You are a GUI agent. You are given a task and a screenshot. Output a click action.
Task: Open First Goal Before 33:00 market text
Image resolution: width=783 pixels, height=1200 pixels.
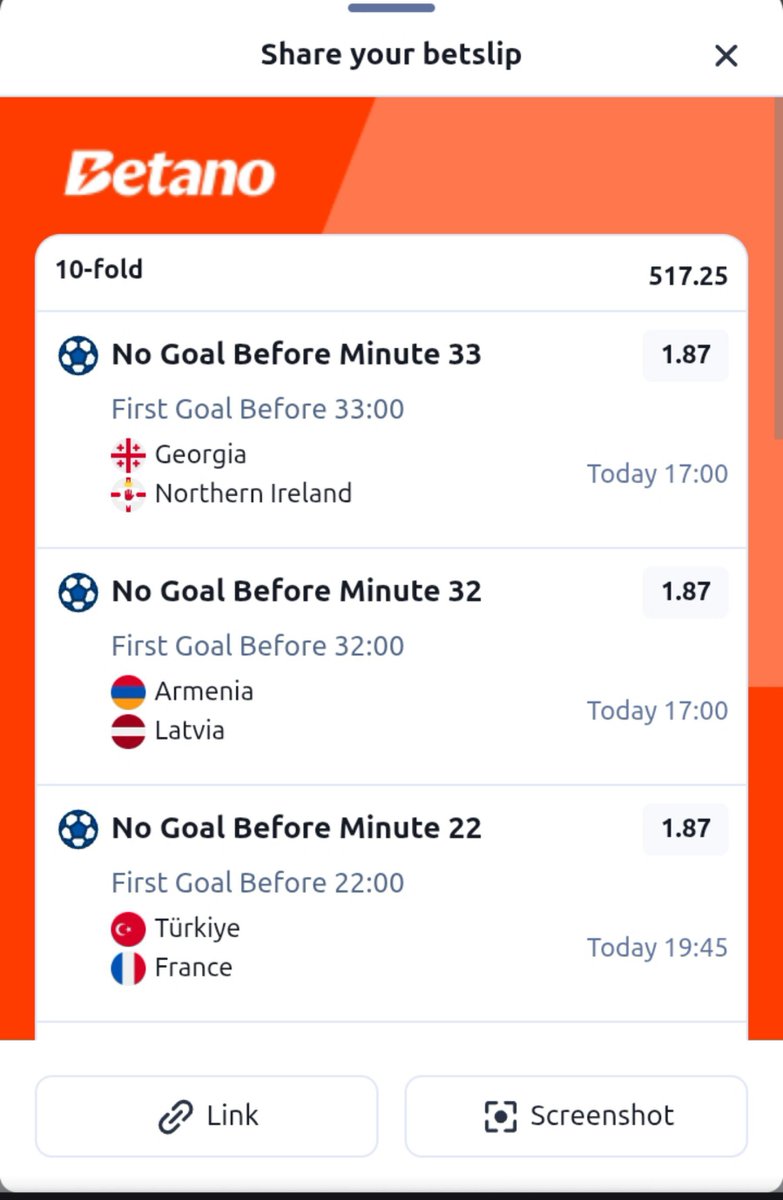258,409
